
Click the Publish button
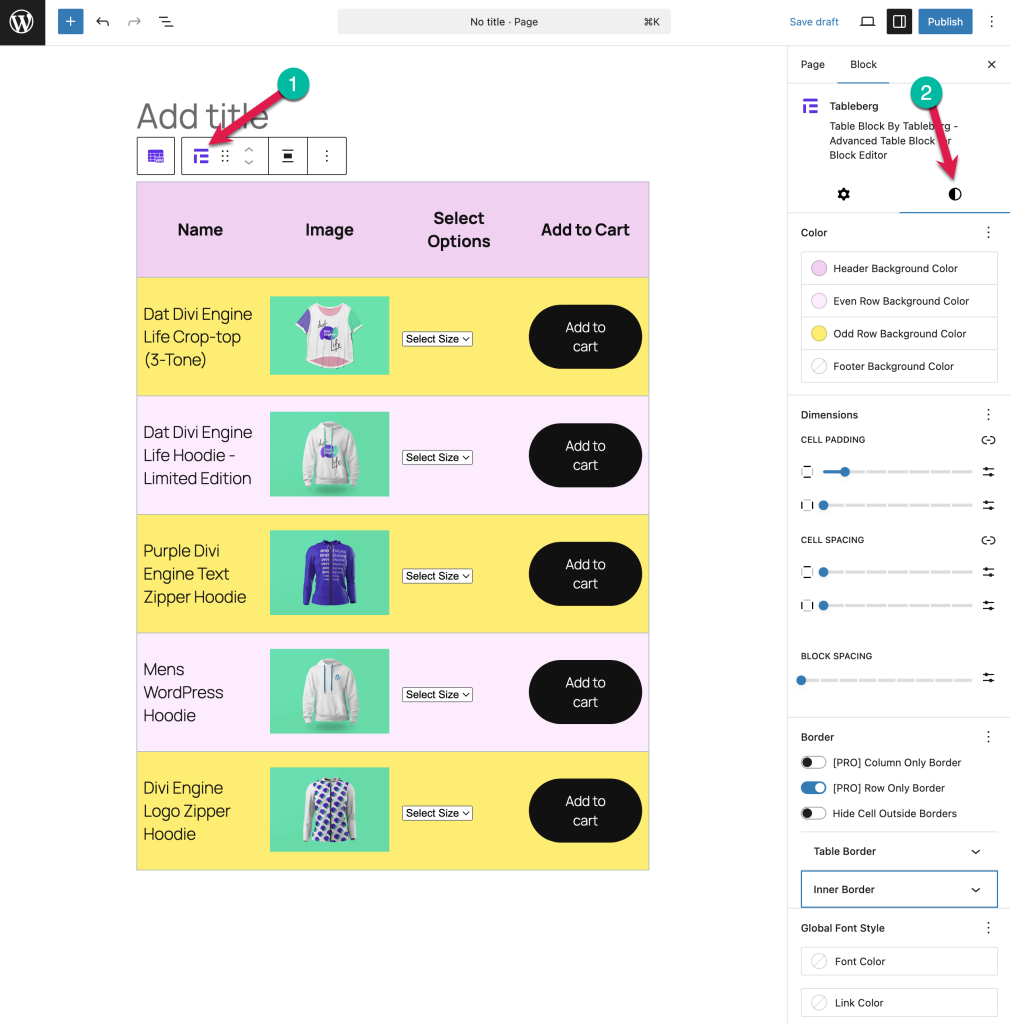click(945, 22)
